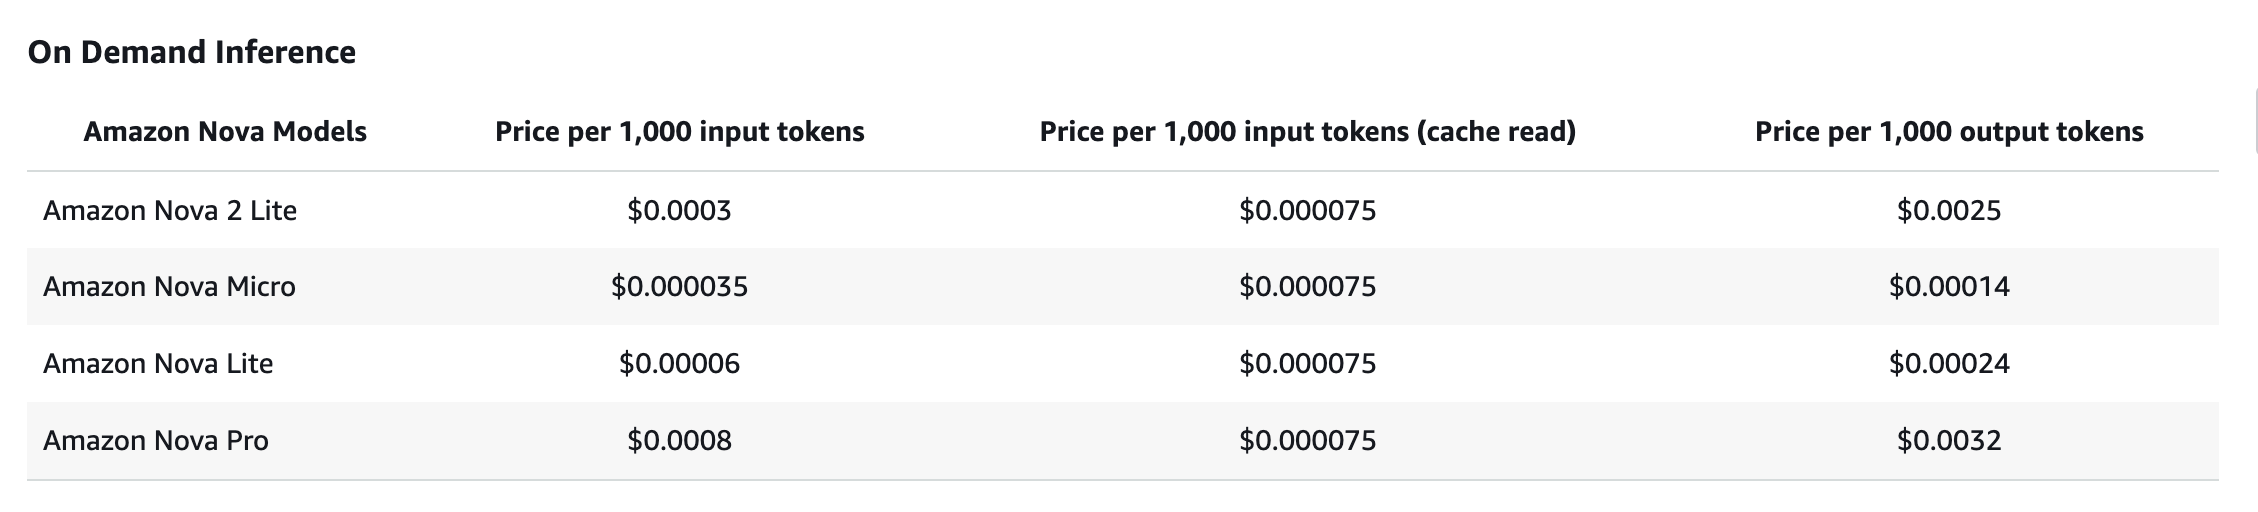Click the Amazon Nova Models column header
Screen dimensions: 2258x512
225,132
